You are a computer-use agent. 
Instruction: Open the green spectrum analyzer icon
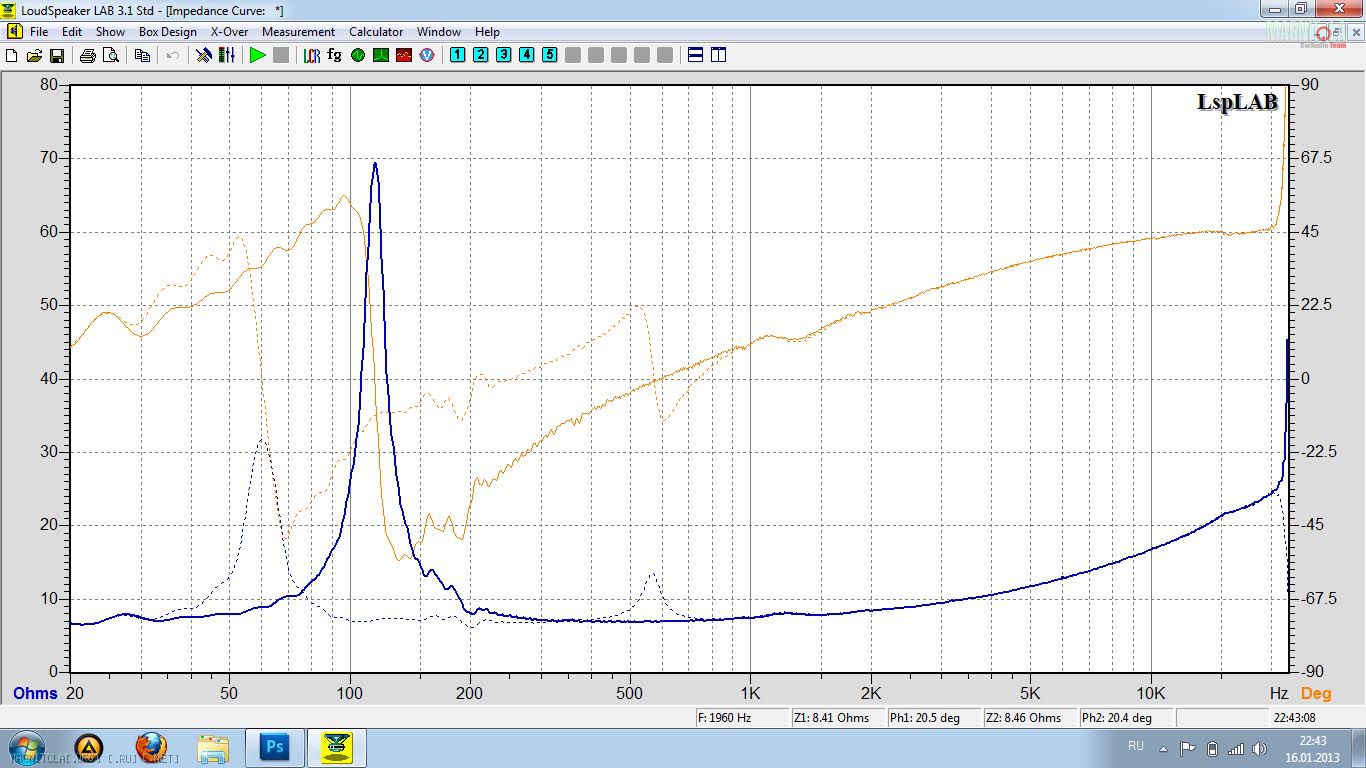[x=381, y=55]
